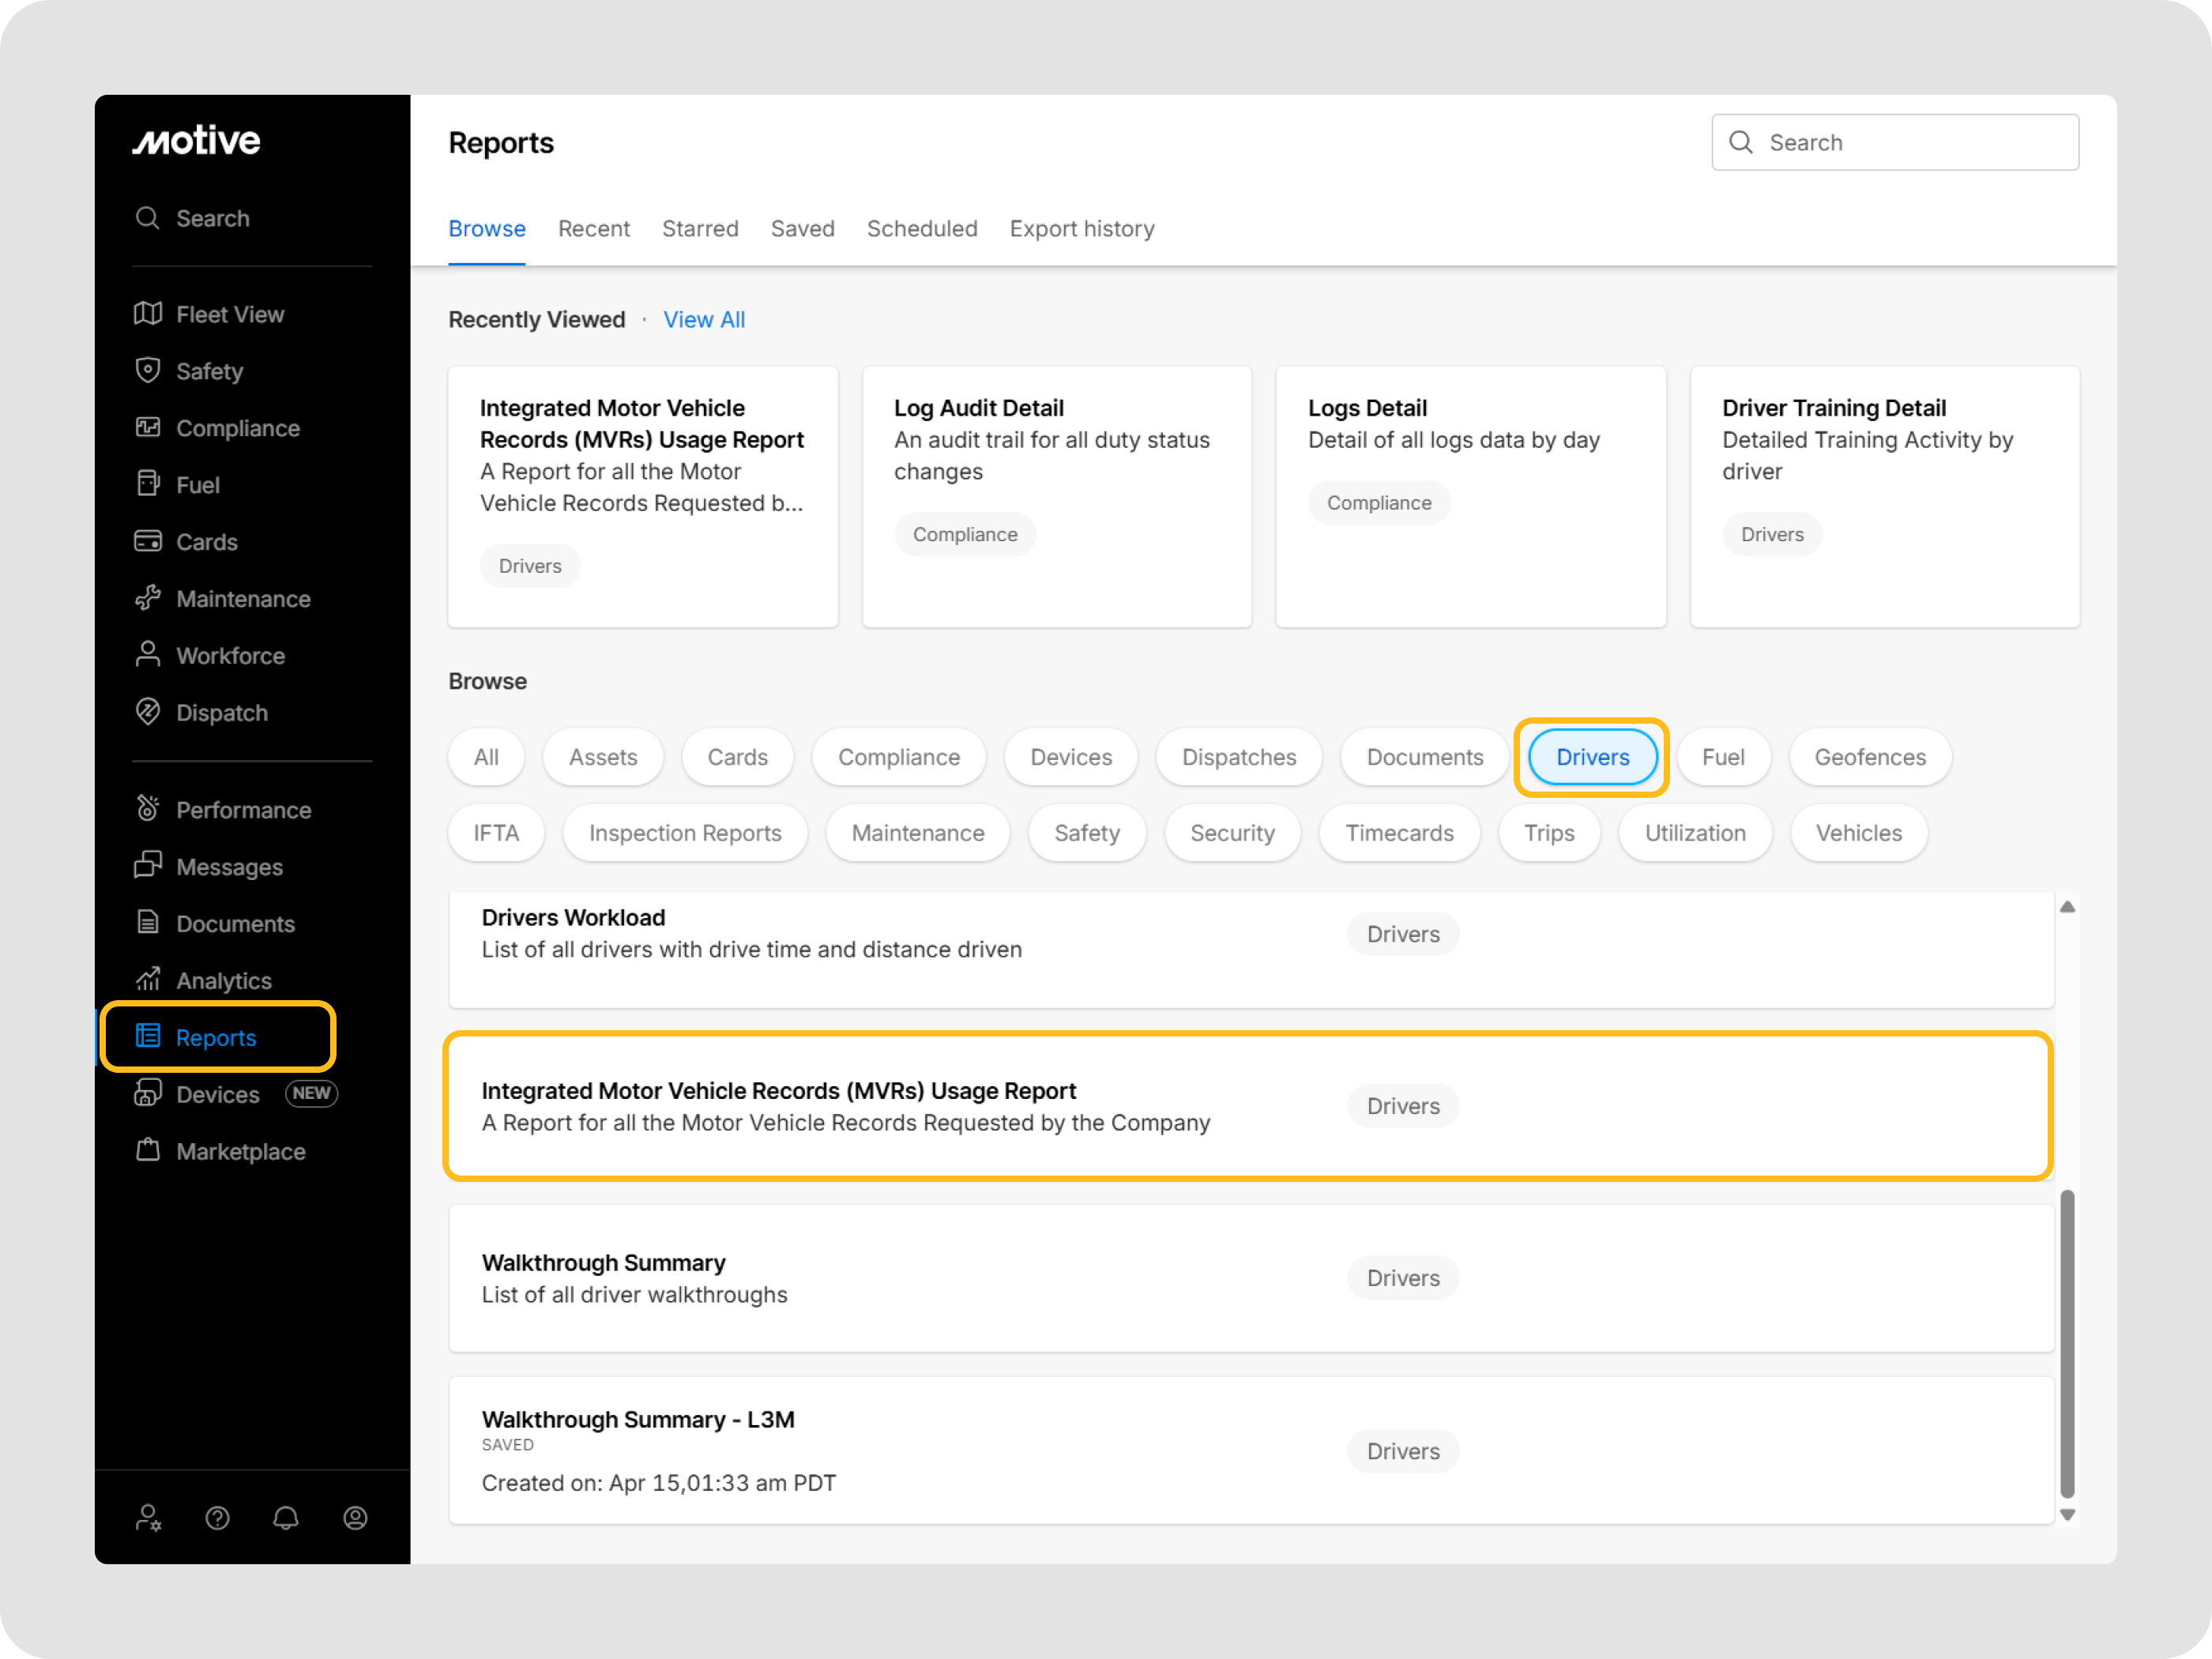The width and height of the screenshot is (2212, 1659).
Task: Open the Export history tab
Action: tap(1081, 229)
